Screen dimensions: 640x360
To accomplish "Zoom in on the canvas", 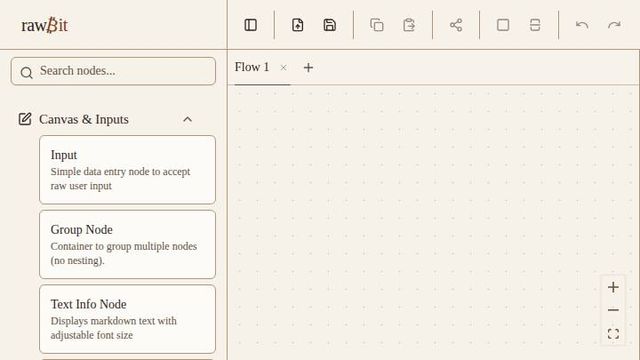I will click(x=613, y=287).
